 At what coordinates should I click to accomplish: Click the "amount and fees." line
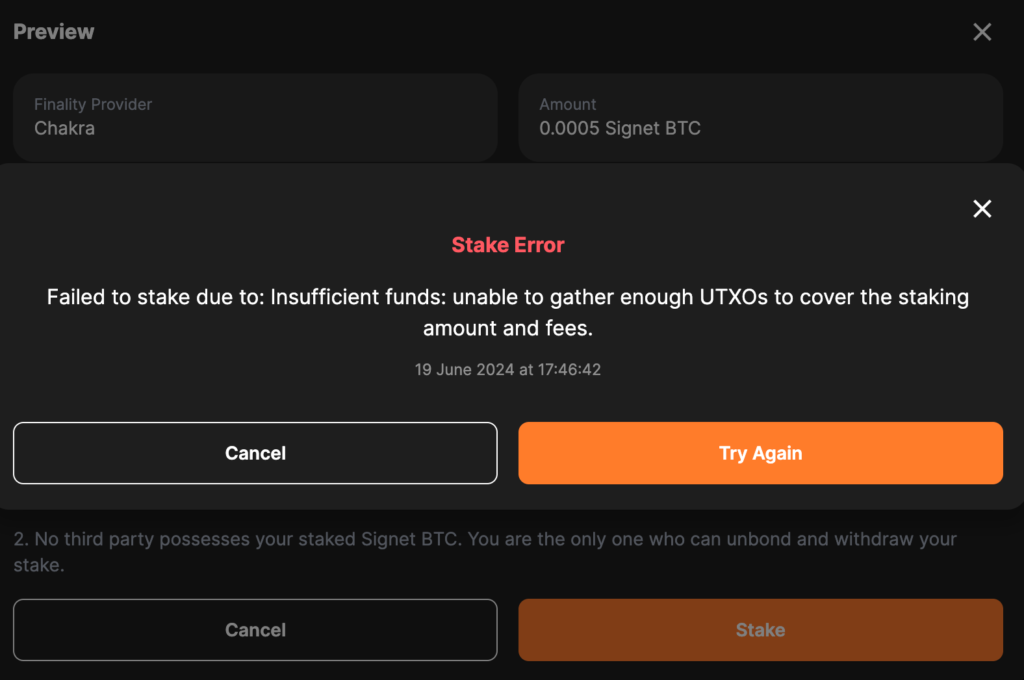tap(508, 328)
